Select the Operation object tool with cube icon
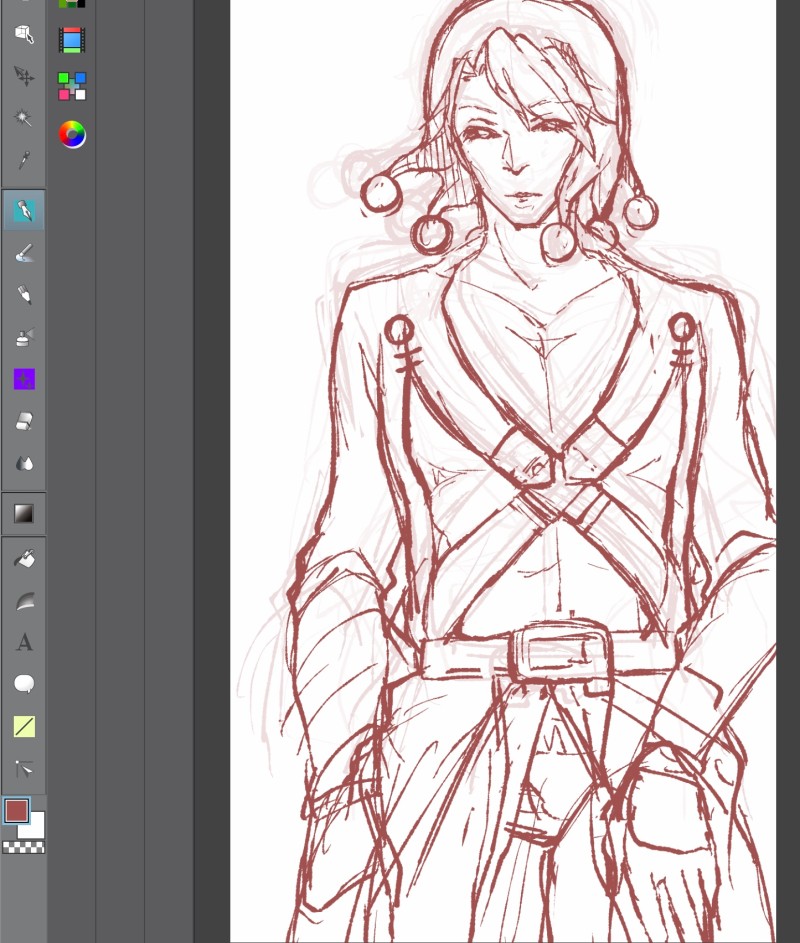The height and width of the screenshot is (943, 800). pos(24,34)
